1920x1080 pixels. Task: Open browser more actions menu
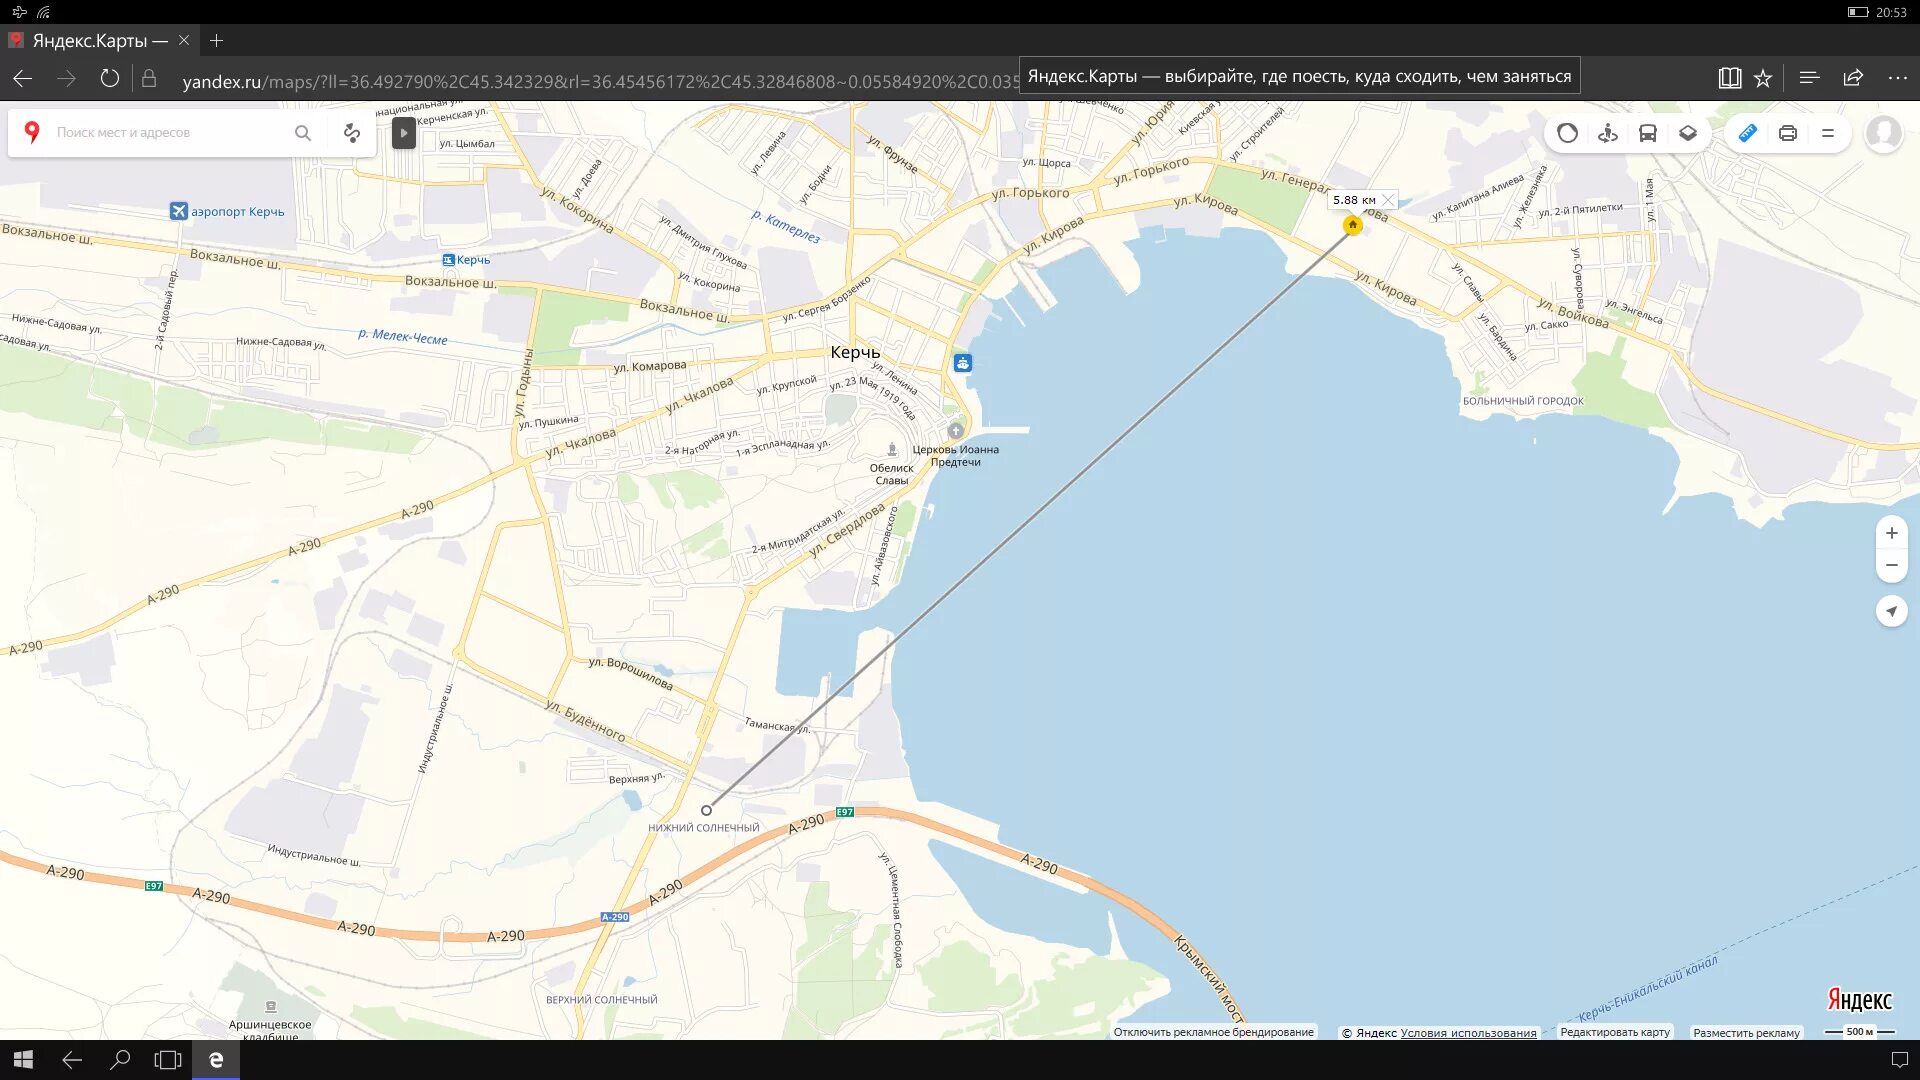tap(1897, 78)
